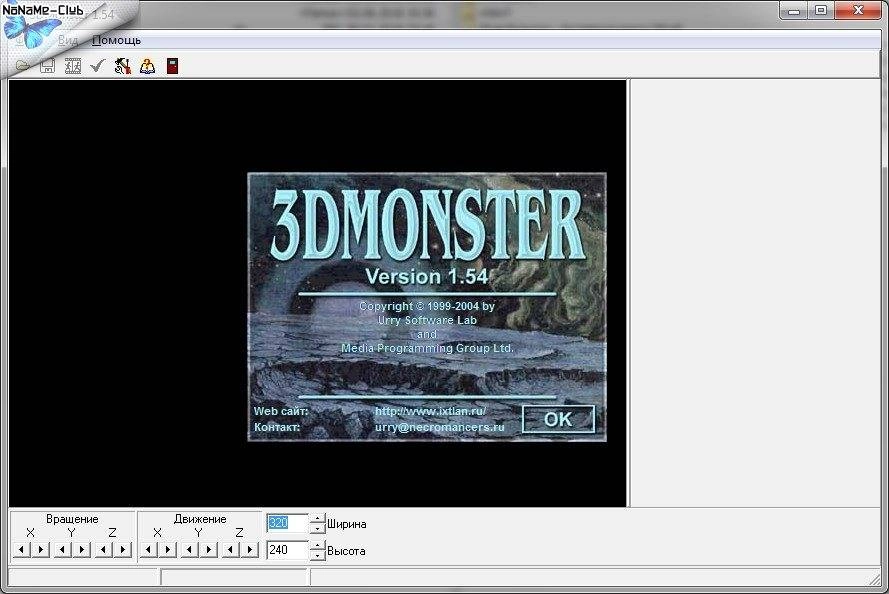Click the floppy disk Save icon

pyautogui.click(x=48, y=66)
